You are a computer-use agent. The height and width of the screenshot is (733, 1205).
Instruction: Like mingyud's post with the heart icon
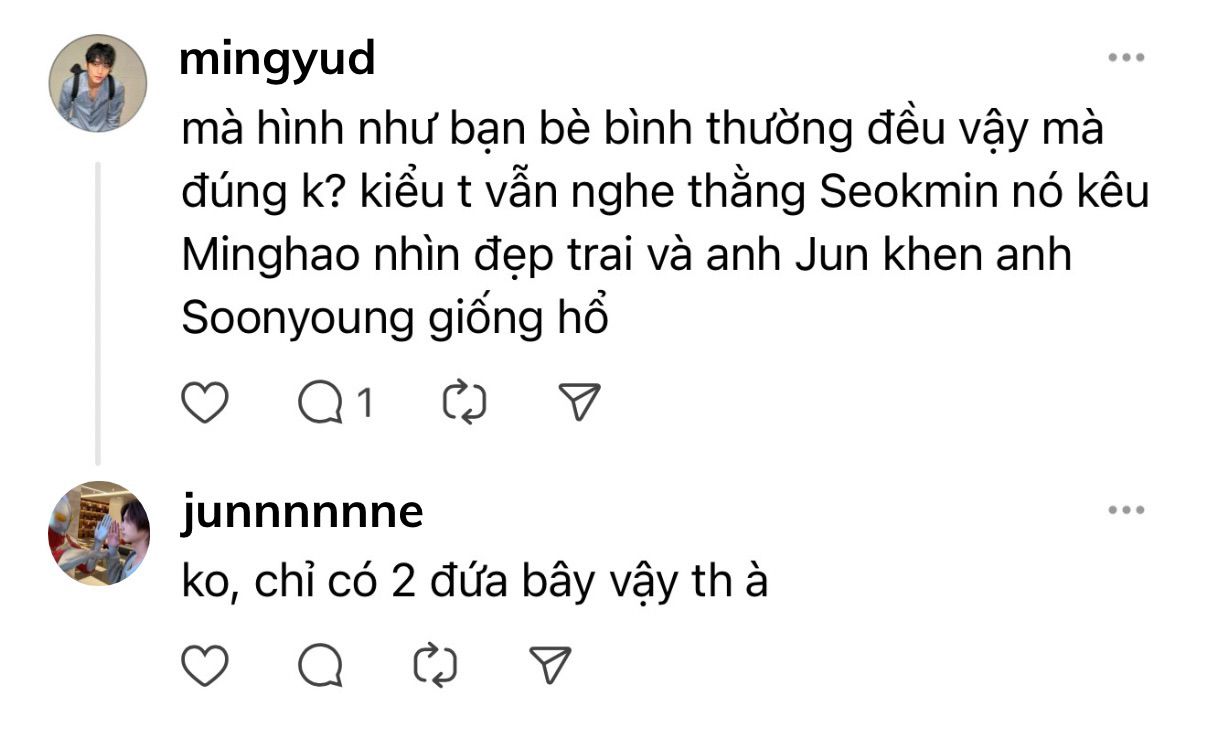click(205, 402)
